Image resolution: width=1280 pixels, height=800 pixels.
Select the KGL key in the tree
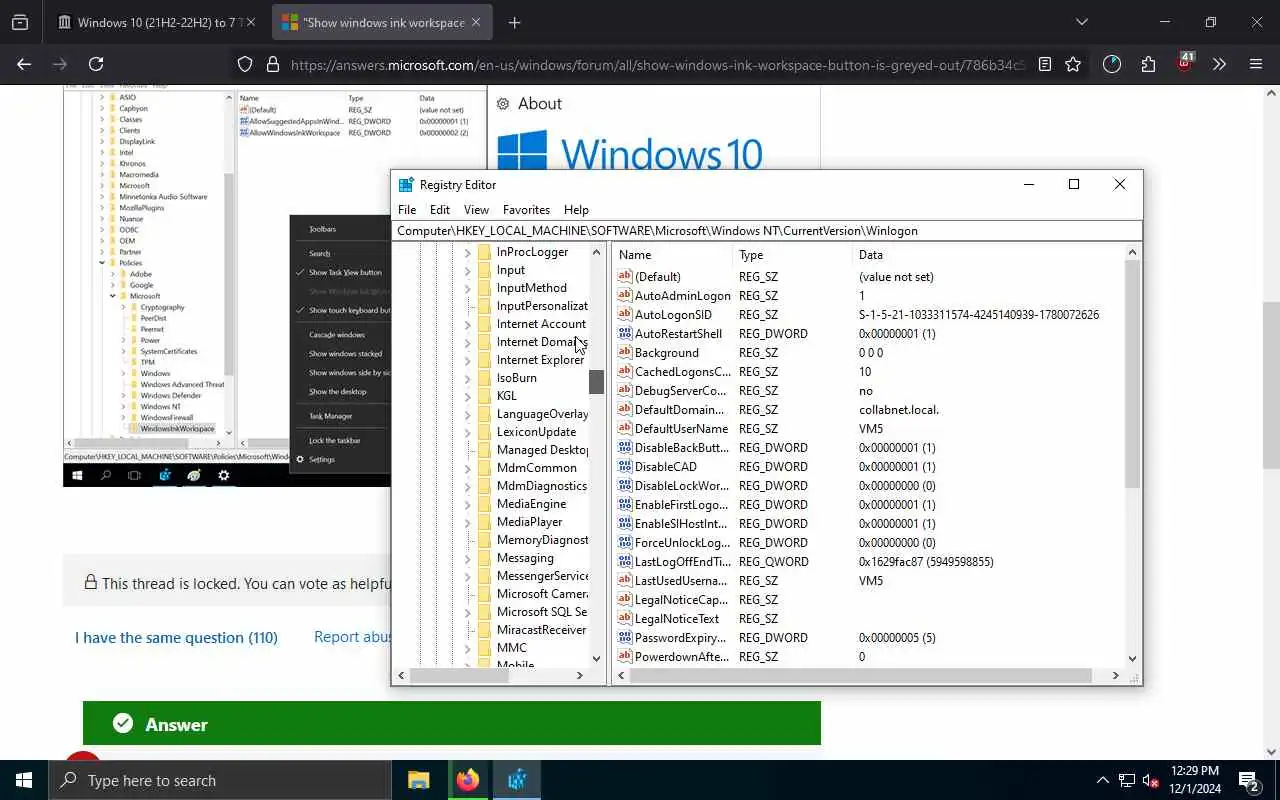pos(507,396)
